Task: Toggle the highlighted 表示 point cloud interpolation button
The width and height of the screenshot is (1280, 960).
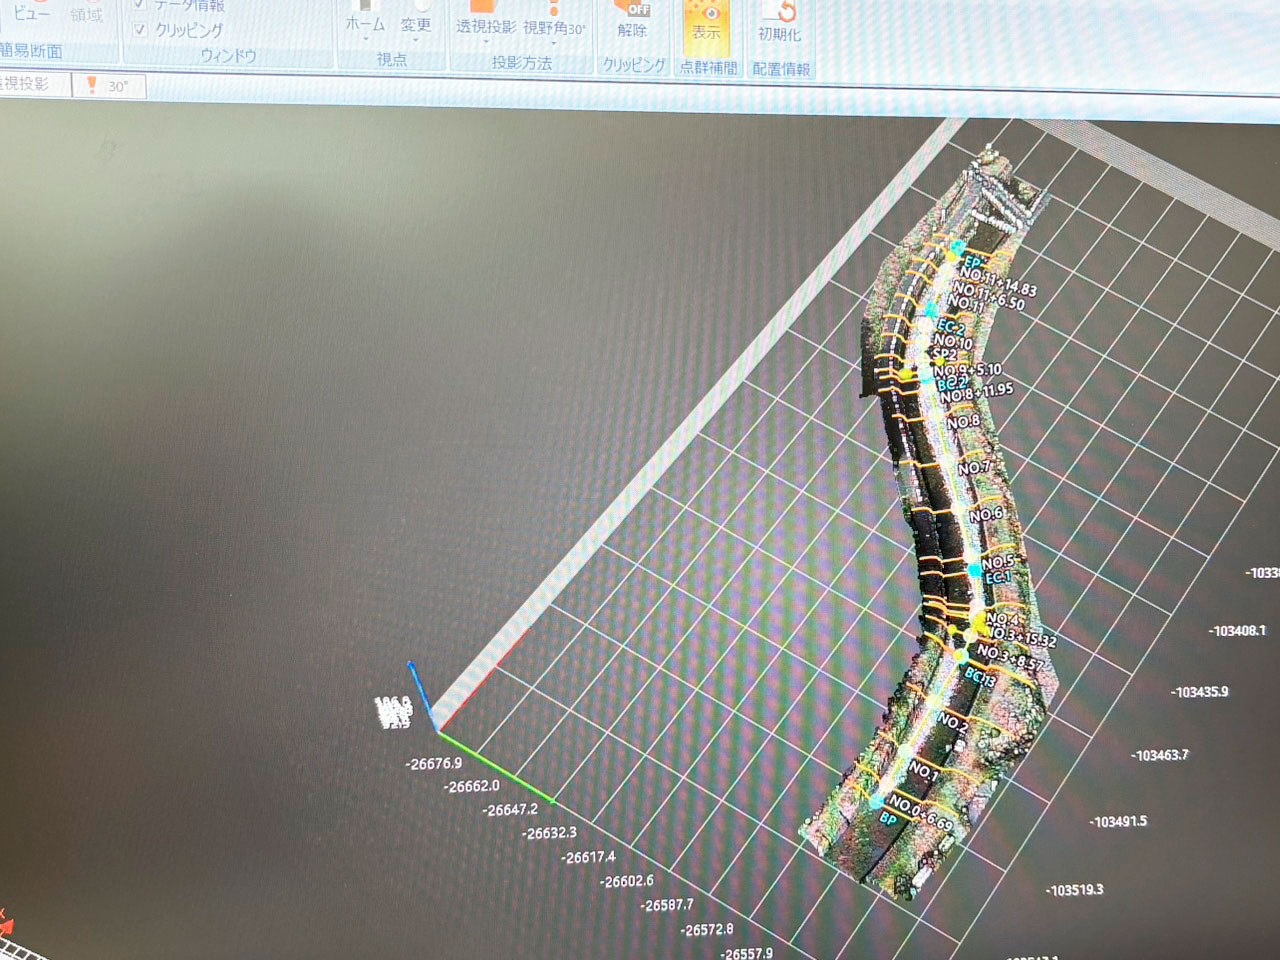Action: tap(707, 24)
